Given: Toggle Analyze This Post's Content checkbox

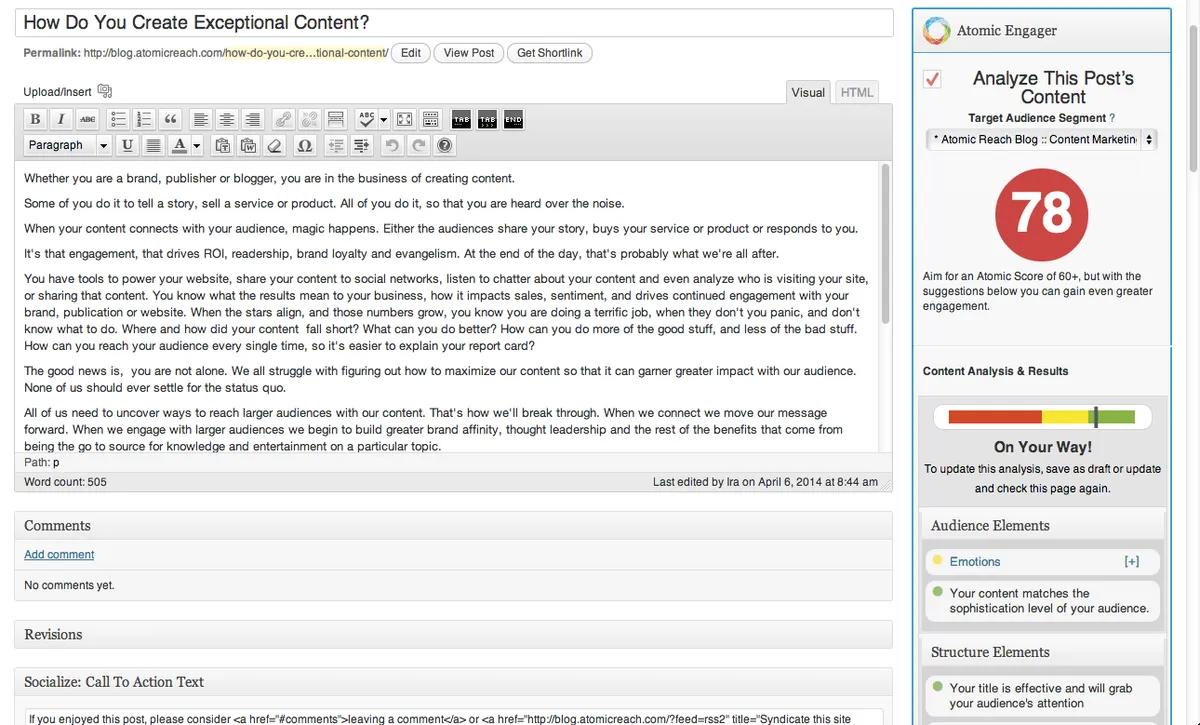Looking at the screenshot, I should [932, 79].
